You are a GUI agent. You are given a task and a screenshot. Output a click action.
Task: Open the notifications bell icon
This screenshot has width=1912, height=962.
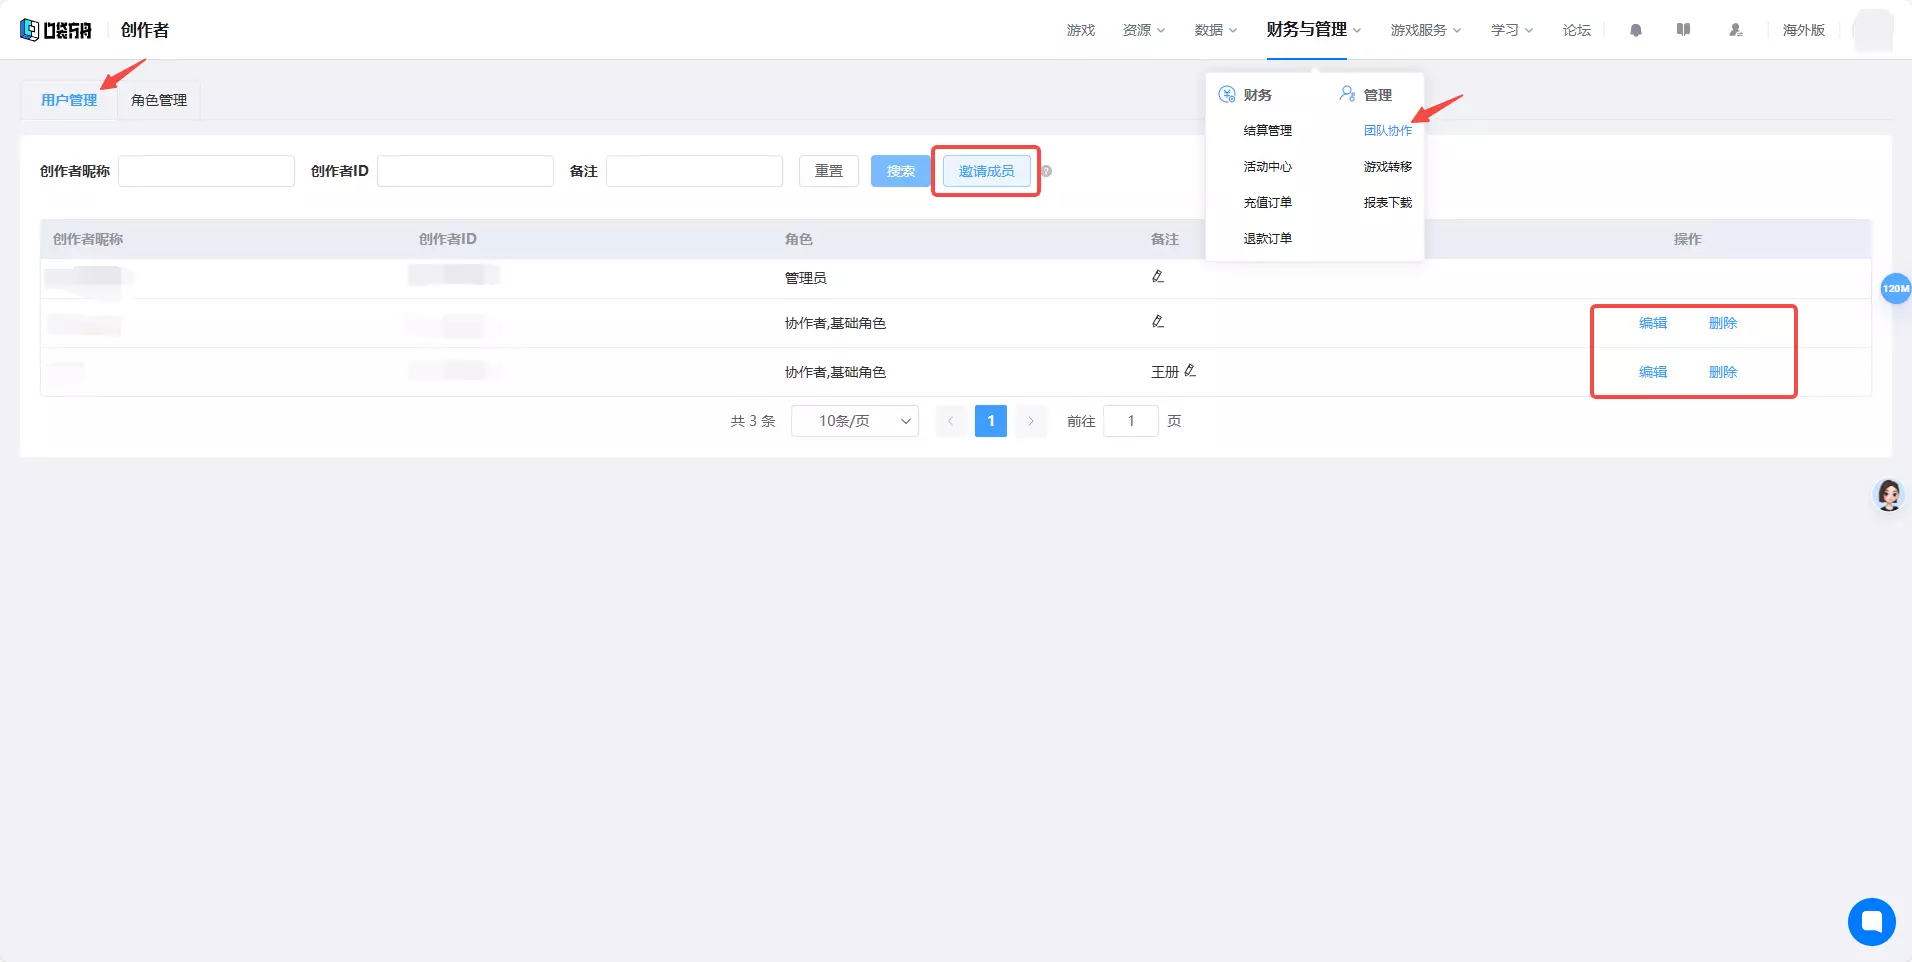1636,30
